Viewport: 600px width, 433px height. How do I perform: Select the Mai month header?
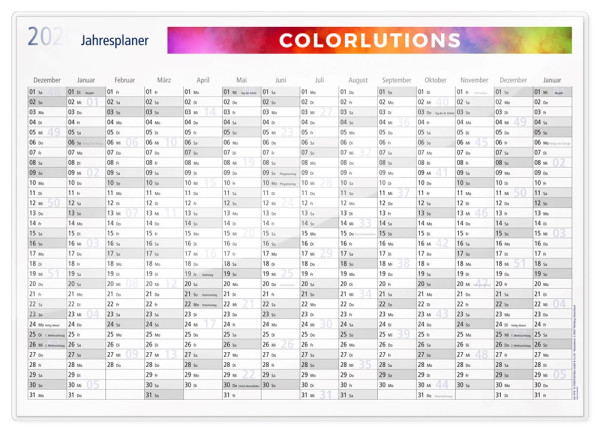tap(241, 79)
